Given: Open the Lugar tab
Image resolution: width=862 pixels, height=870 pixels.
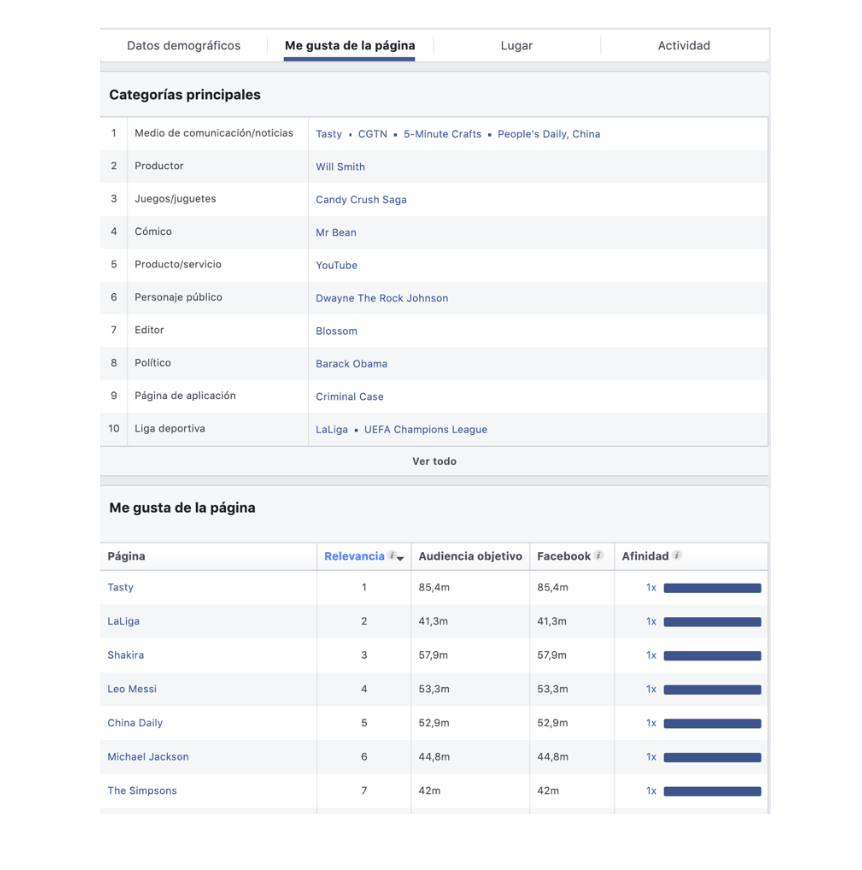Looking at the screenshot, I should tap(516, 46).
